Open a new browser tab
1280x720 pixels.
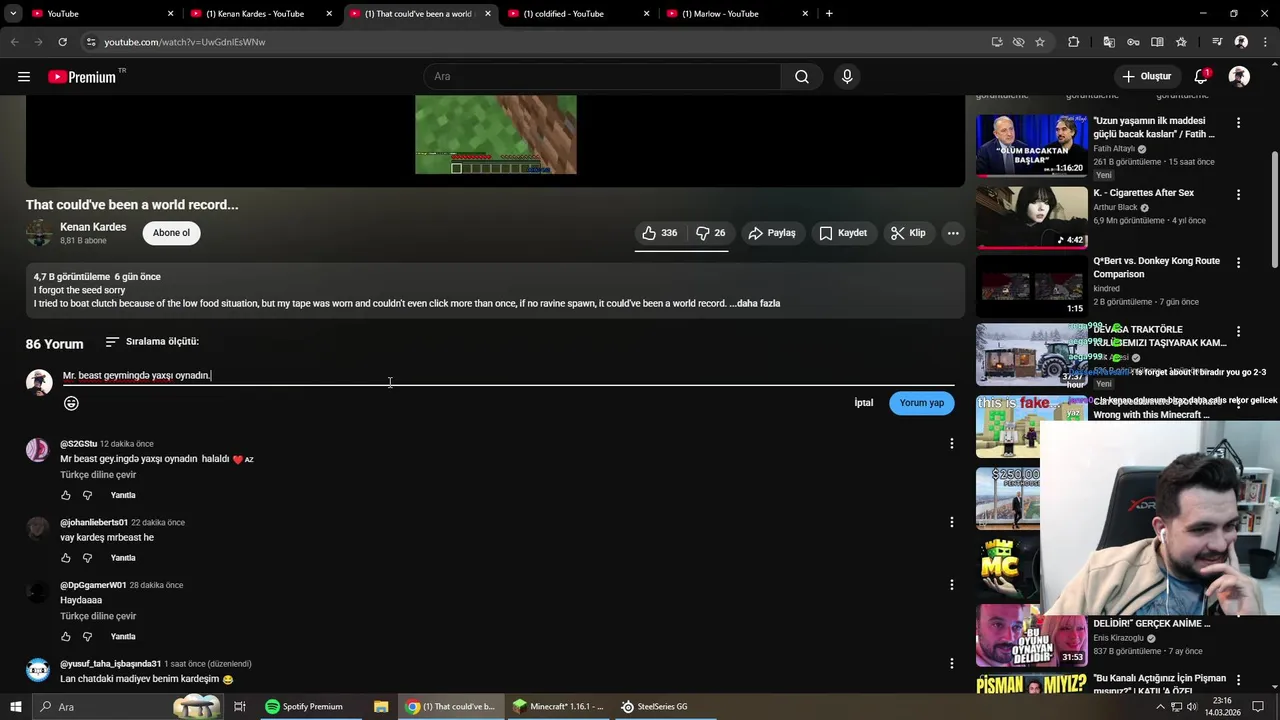[x=829, y=14]
